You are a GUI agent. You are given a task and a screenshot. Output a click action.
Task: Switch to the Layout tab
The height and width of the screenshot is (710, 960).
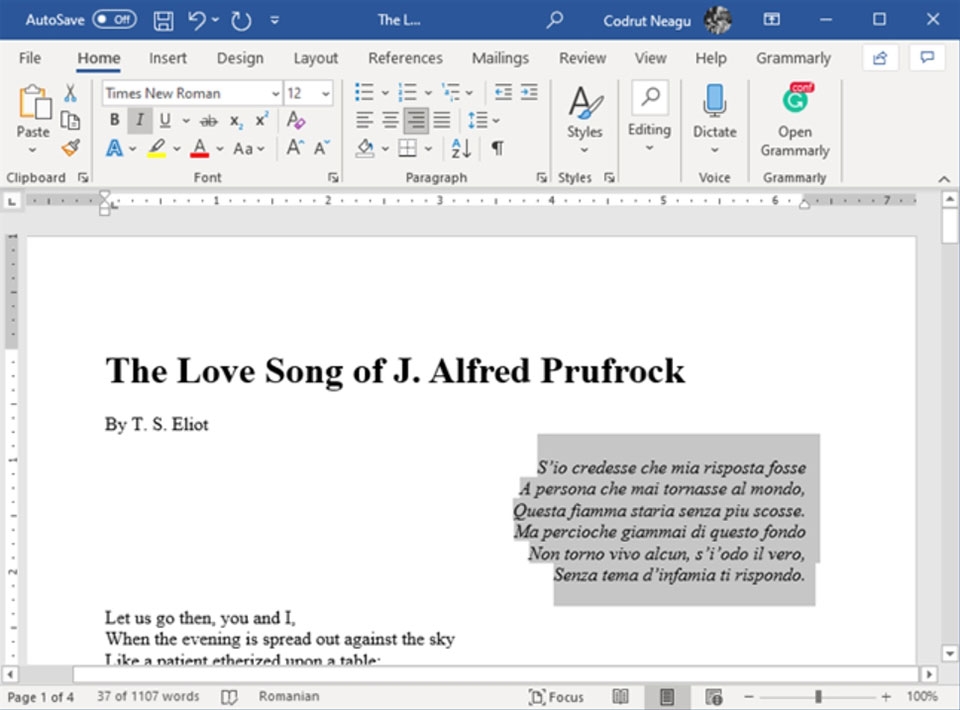[315, 58]
